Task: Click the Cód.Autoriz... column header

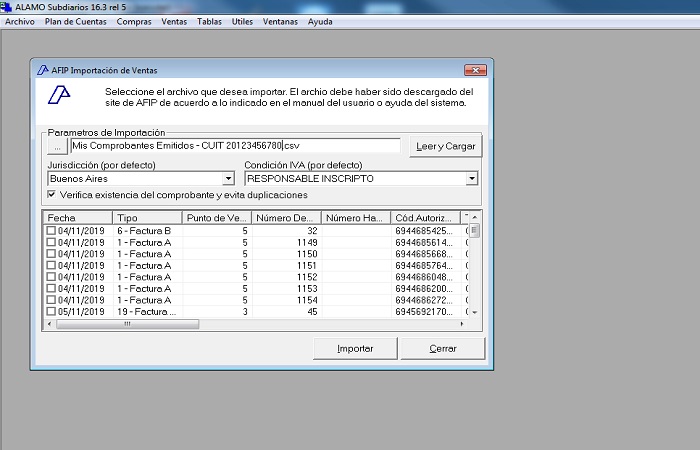Action: pos(426,218)
